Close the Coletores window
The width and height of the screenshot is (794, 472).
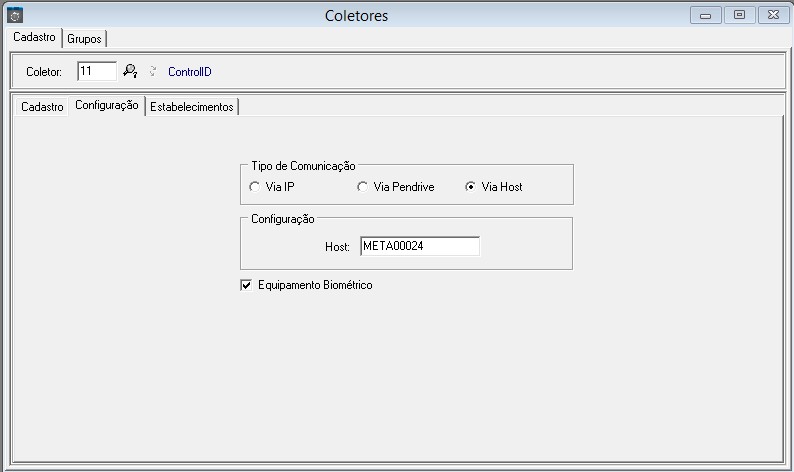(x=772, y=15)
